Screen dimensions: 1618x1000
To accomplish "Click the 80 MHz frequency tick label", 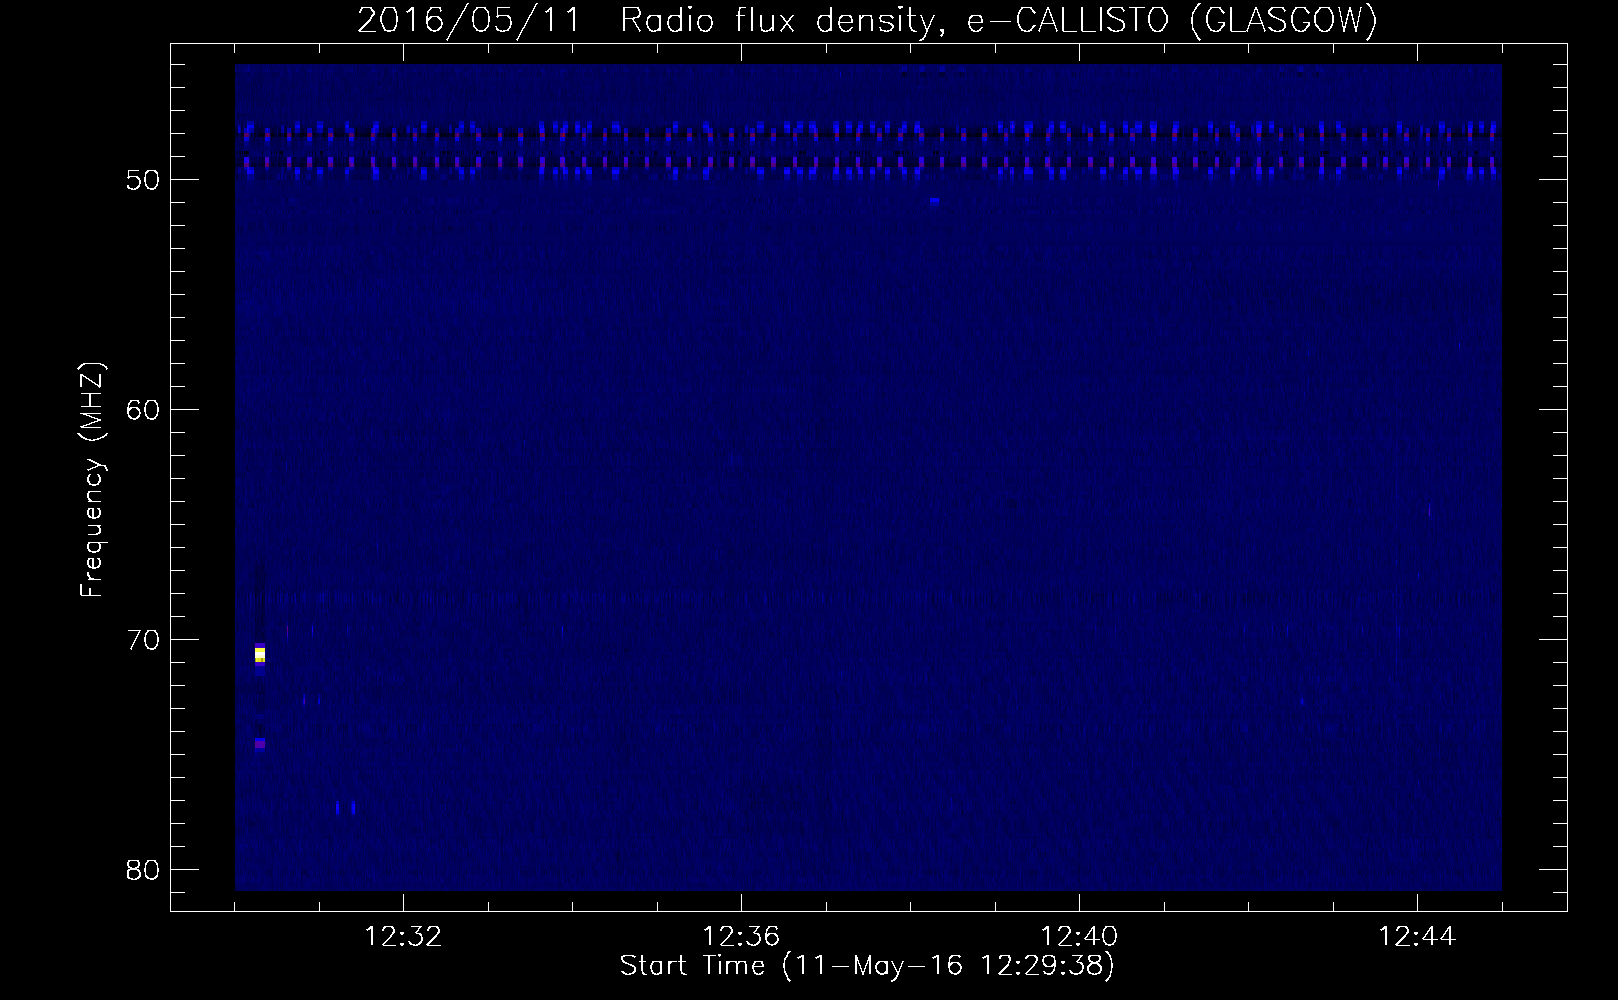I will [x=143, y=870].
